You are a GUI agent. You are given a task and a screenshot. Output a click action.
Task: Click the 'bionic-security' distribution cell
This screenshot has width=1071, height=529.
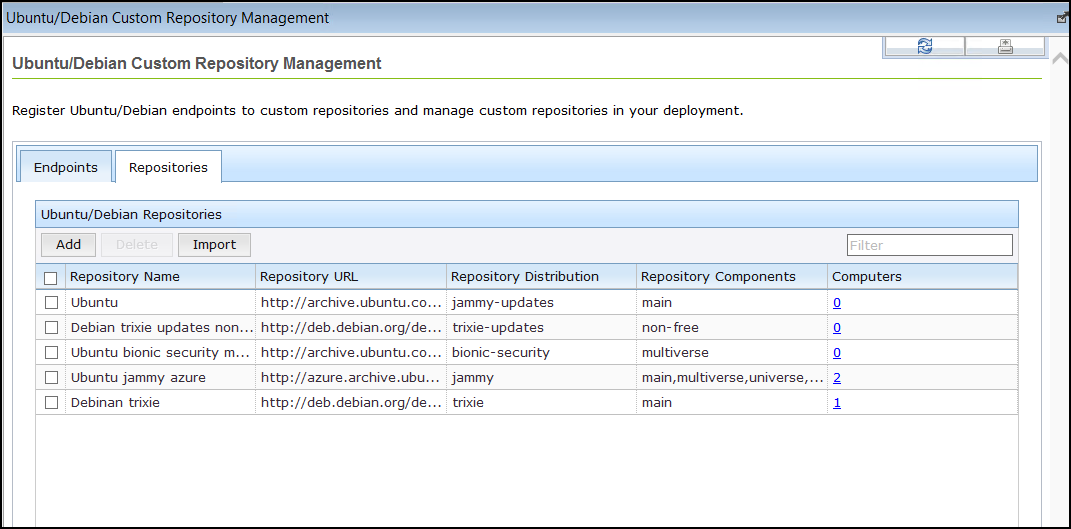tap(542, 353)
